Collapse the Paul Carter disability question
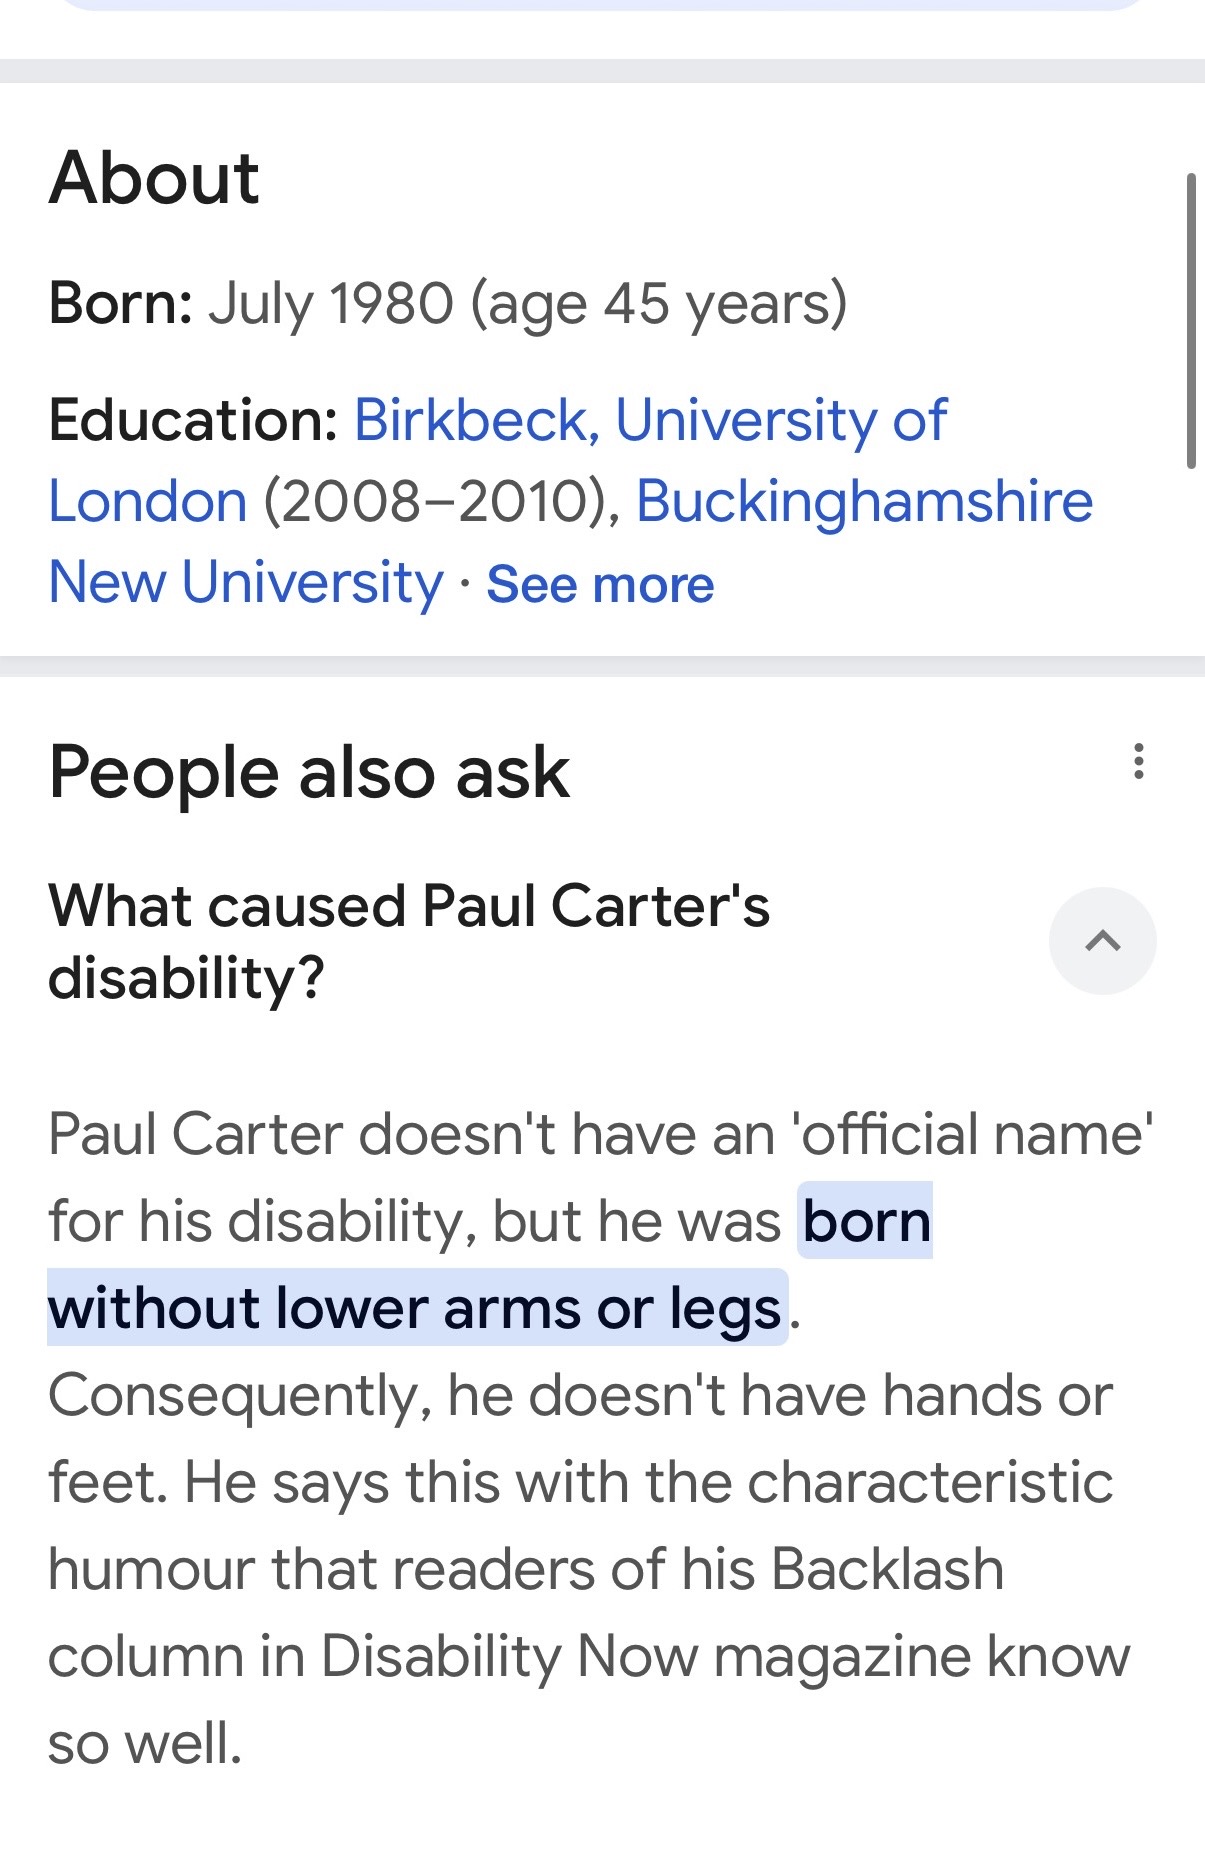Viewport: 1205px width, 1854px height. pyautogui.click(x=1102, y=941)
